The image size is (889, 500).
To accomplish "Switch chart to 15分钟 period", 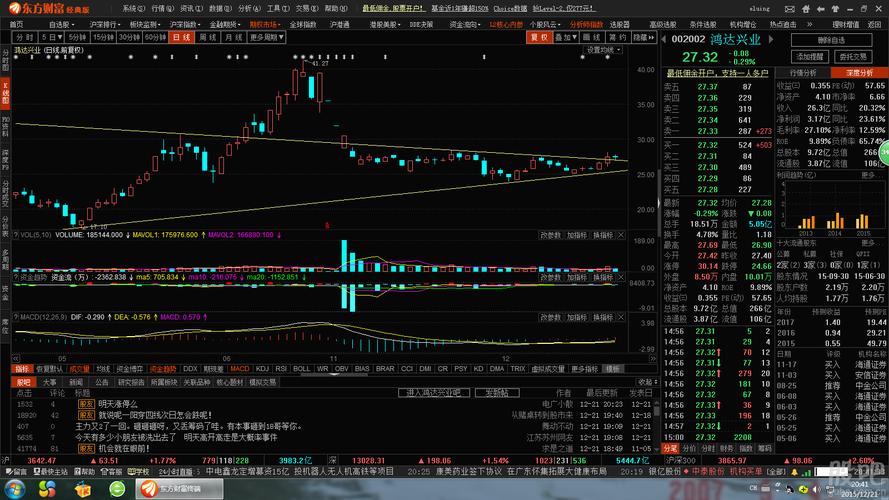I will [x=103, y=37].
